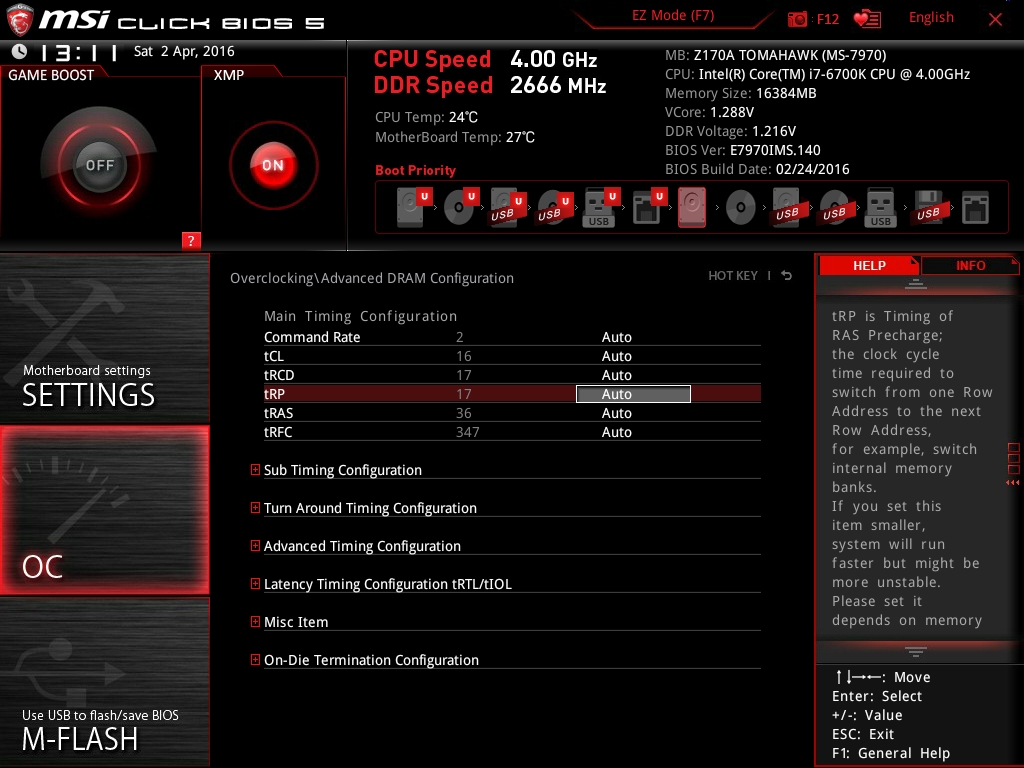Click the system time display
This screenshot has height=768, width=1024.
[x=78, y=52]
